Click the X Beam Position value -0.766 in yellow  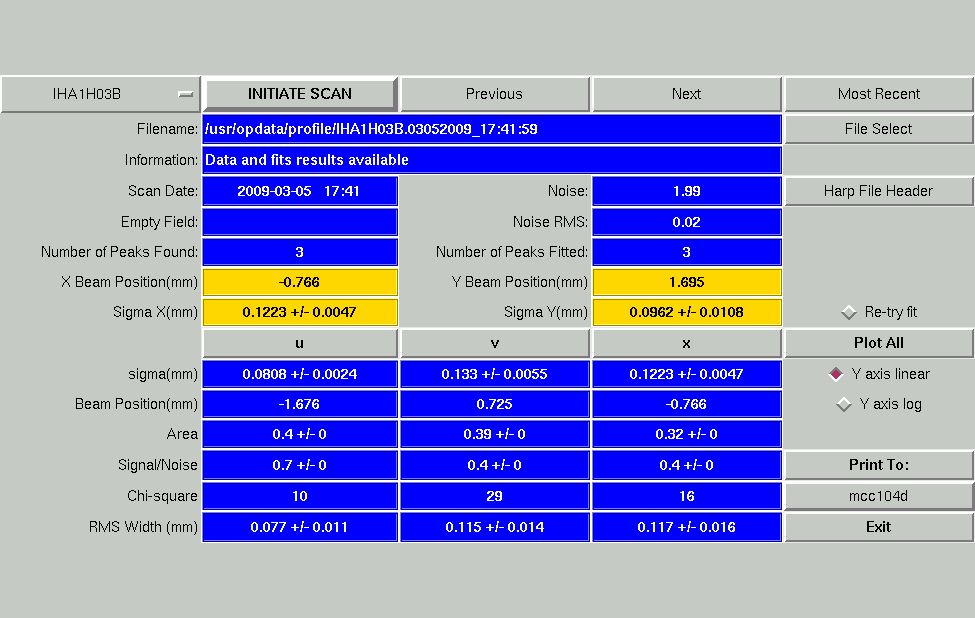pyautogui.click(x=300, y=282)
